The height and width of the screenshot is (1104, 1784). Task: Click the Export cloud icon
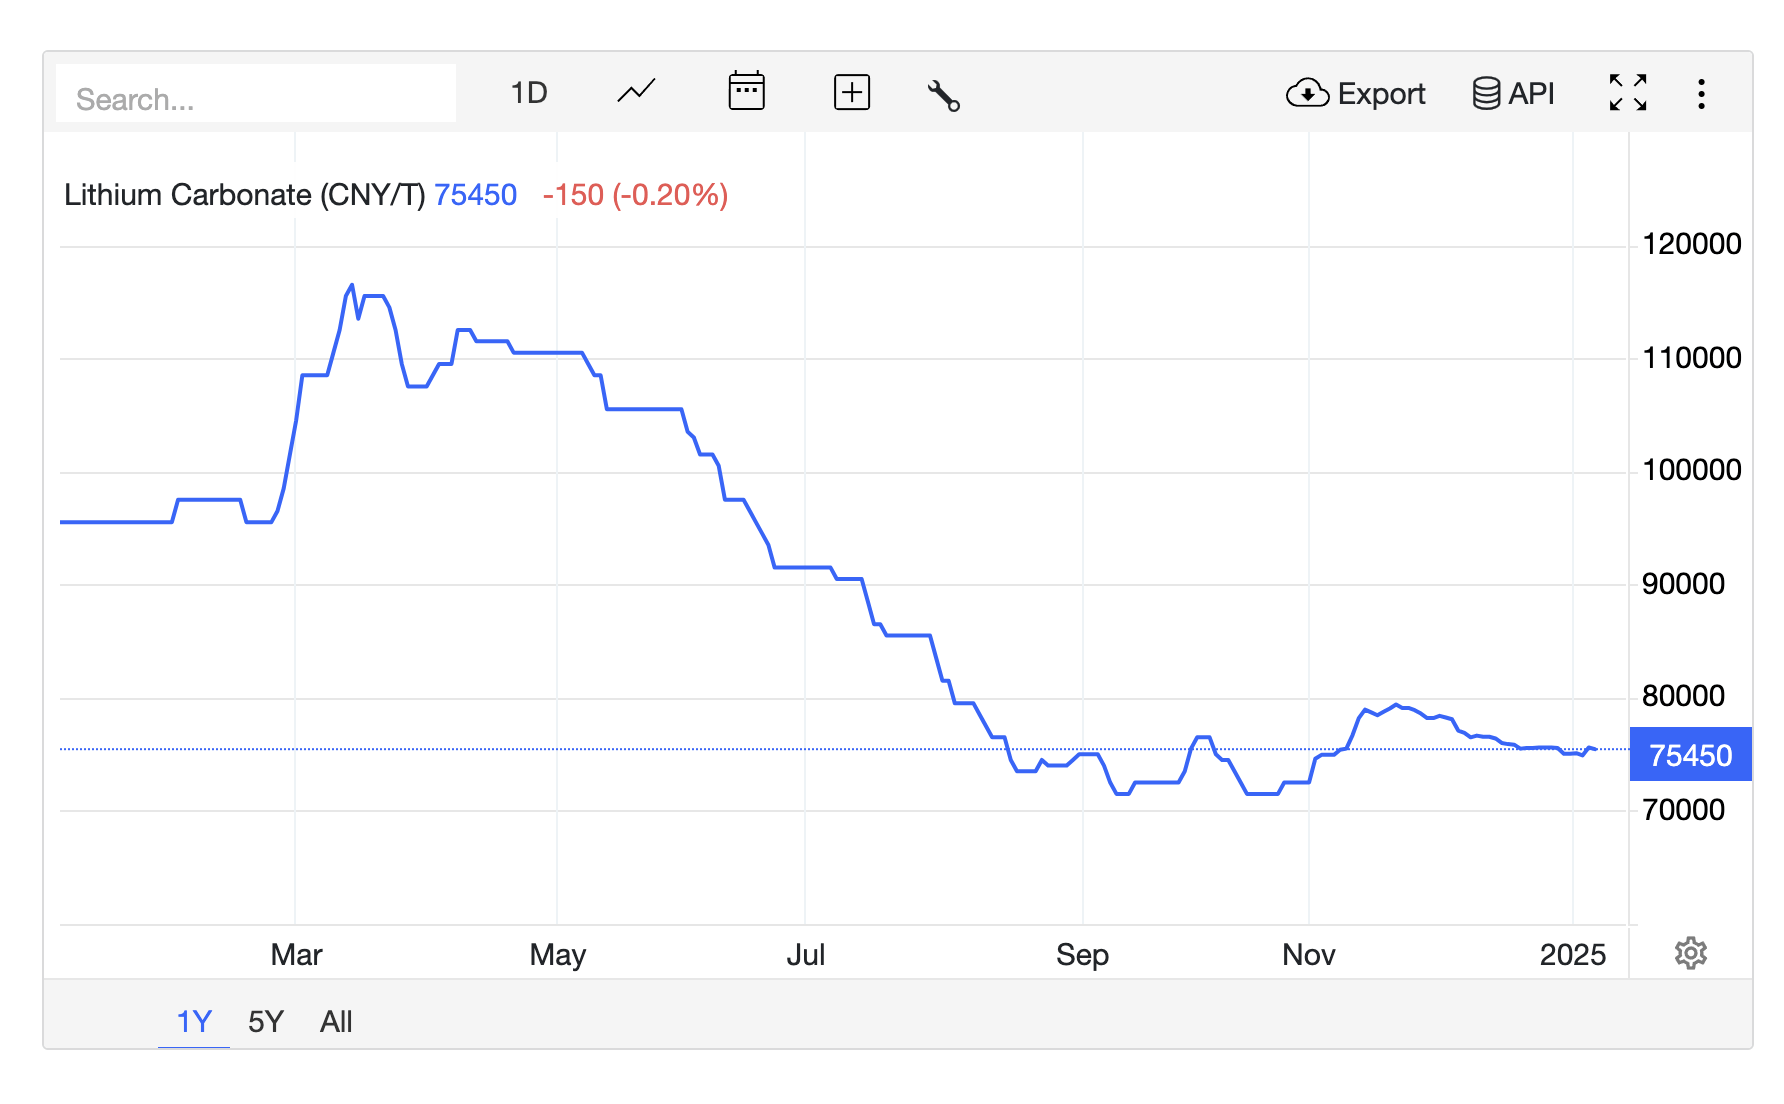(x=1308, y=93)
